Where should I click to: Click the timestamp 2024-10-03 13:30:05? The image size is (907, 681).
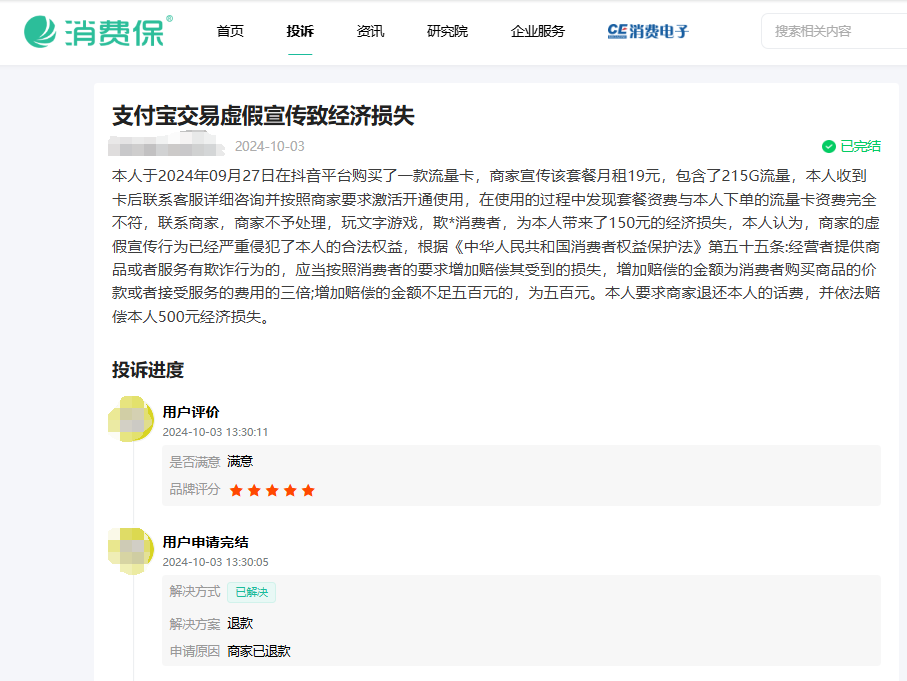pos(215,562)
